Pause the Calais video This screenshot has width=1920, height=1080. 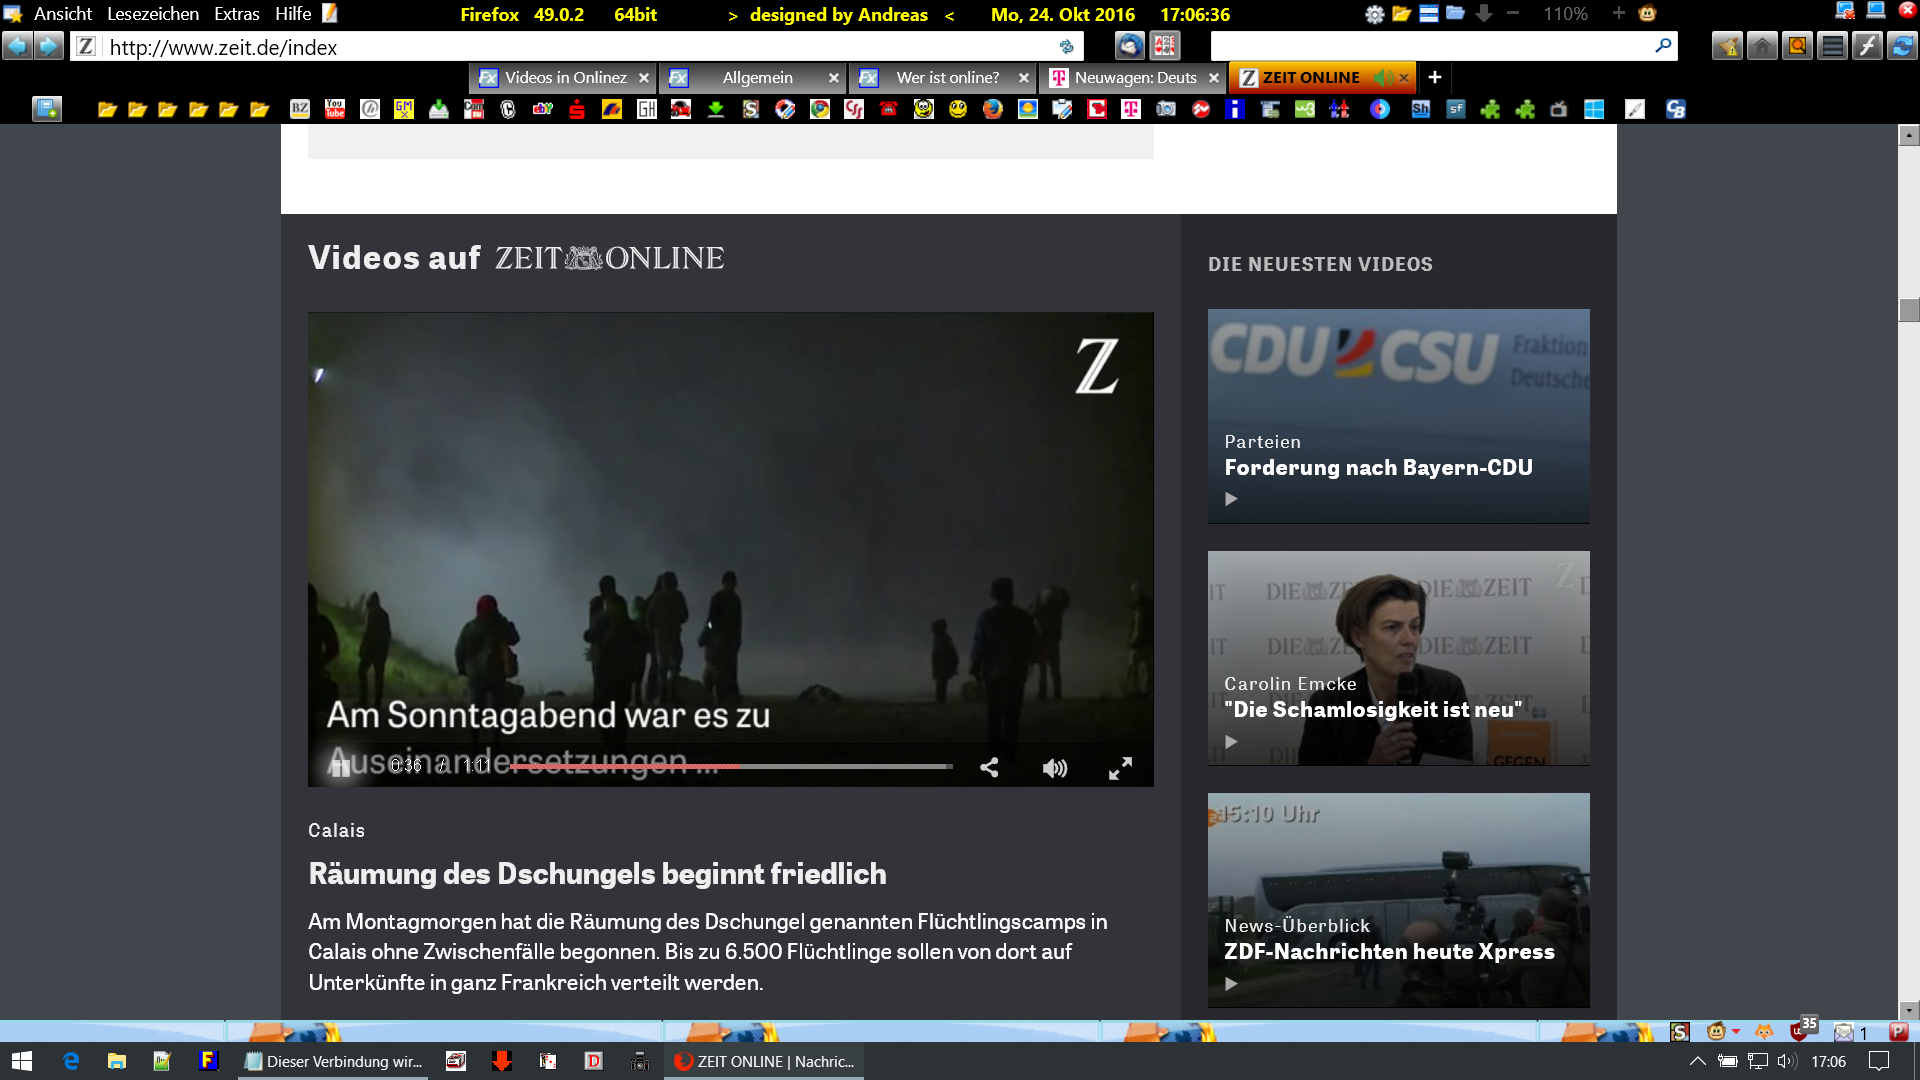pos(341,767)
